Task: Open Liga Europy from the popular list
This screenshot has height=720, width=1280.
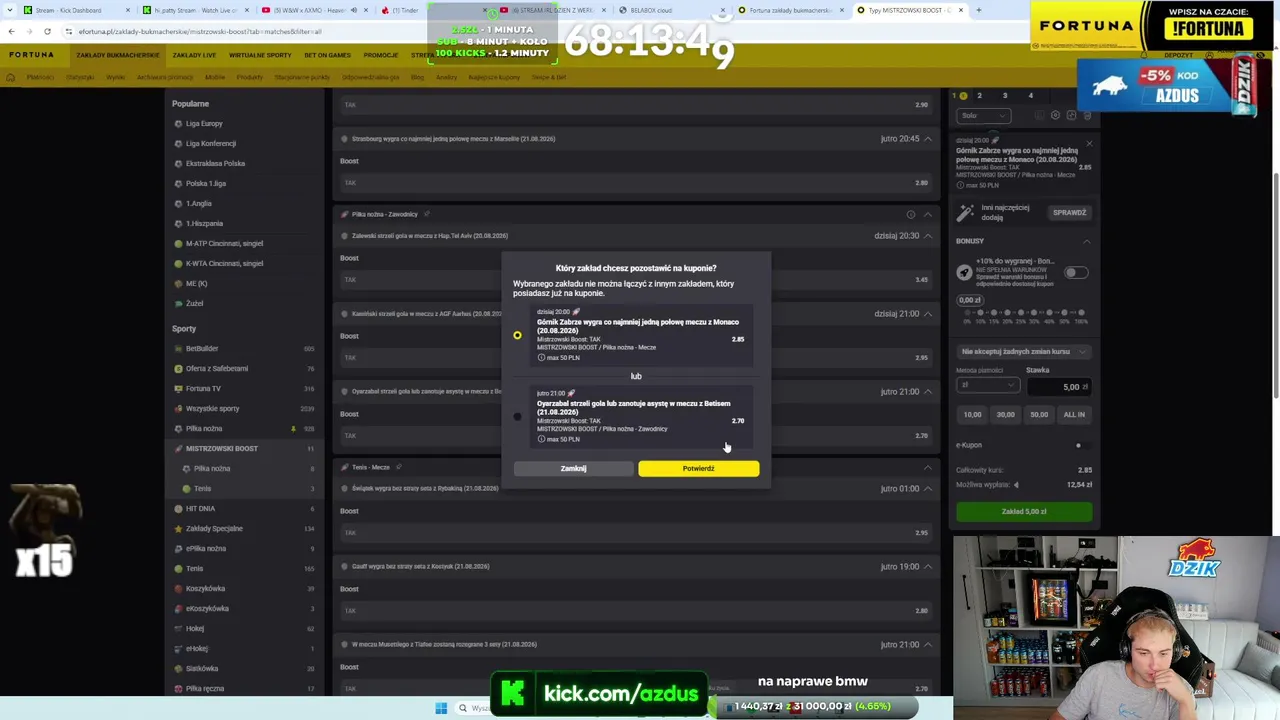Action: (x=204, y=124)
